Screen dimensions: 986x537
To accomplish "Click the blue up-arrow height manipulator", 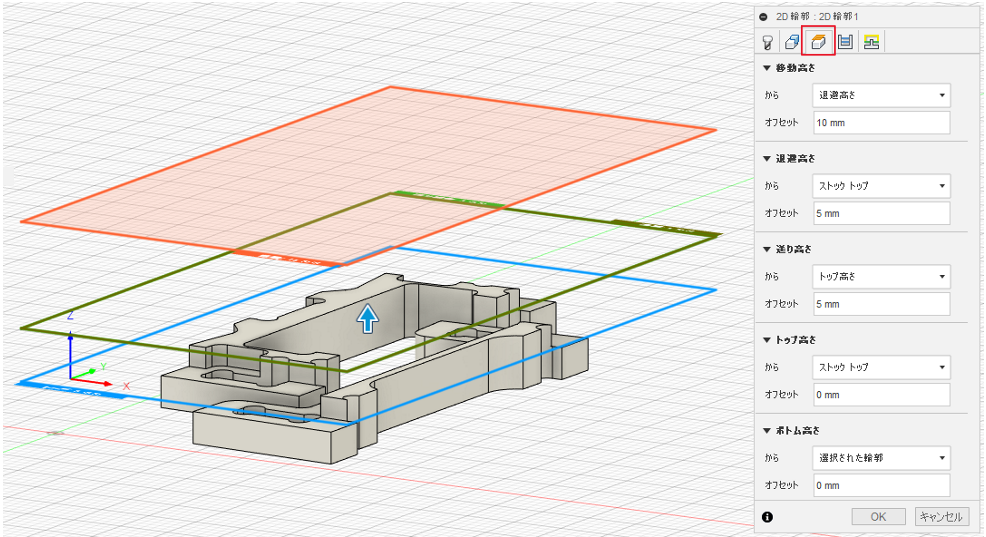I will pyautogui.click(x=368, y=318).
